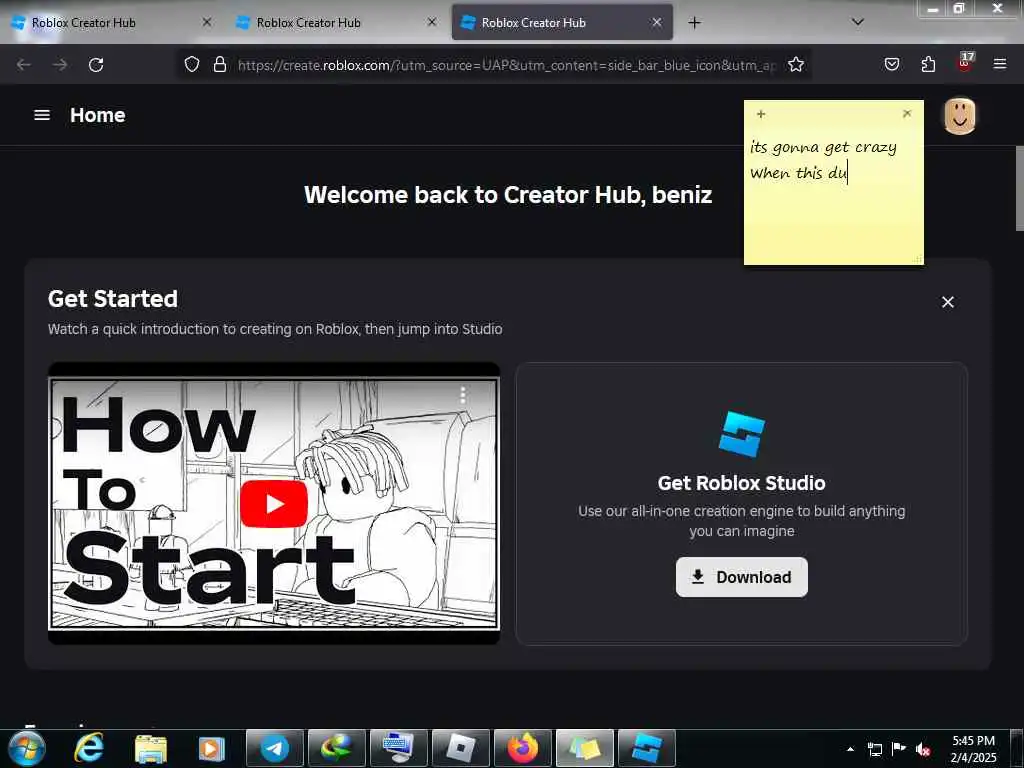Click the Welcome back to Creator Hub heading
This screenshot has height=768, width=1024.
pos(507,195)
